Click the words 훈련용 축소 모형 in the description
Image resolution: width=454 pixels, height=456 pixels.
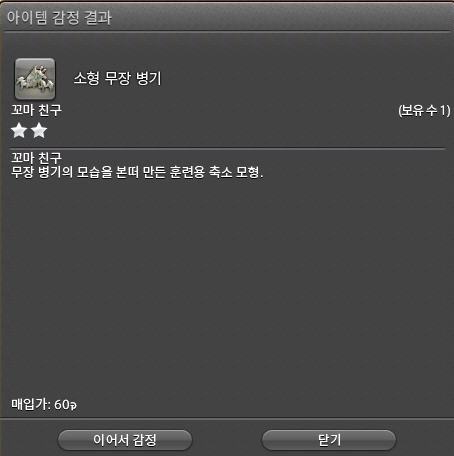tap(214, 172)
